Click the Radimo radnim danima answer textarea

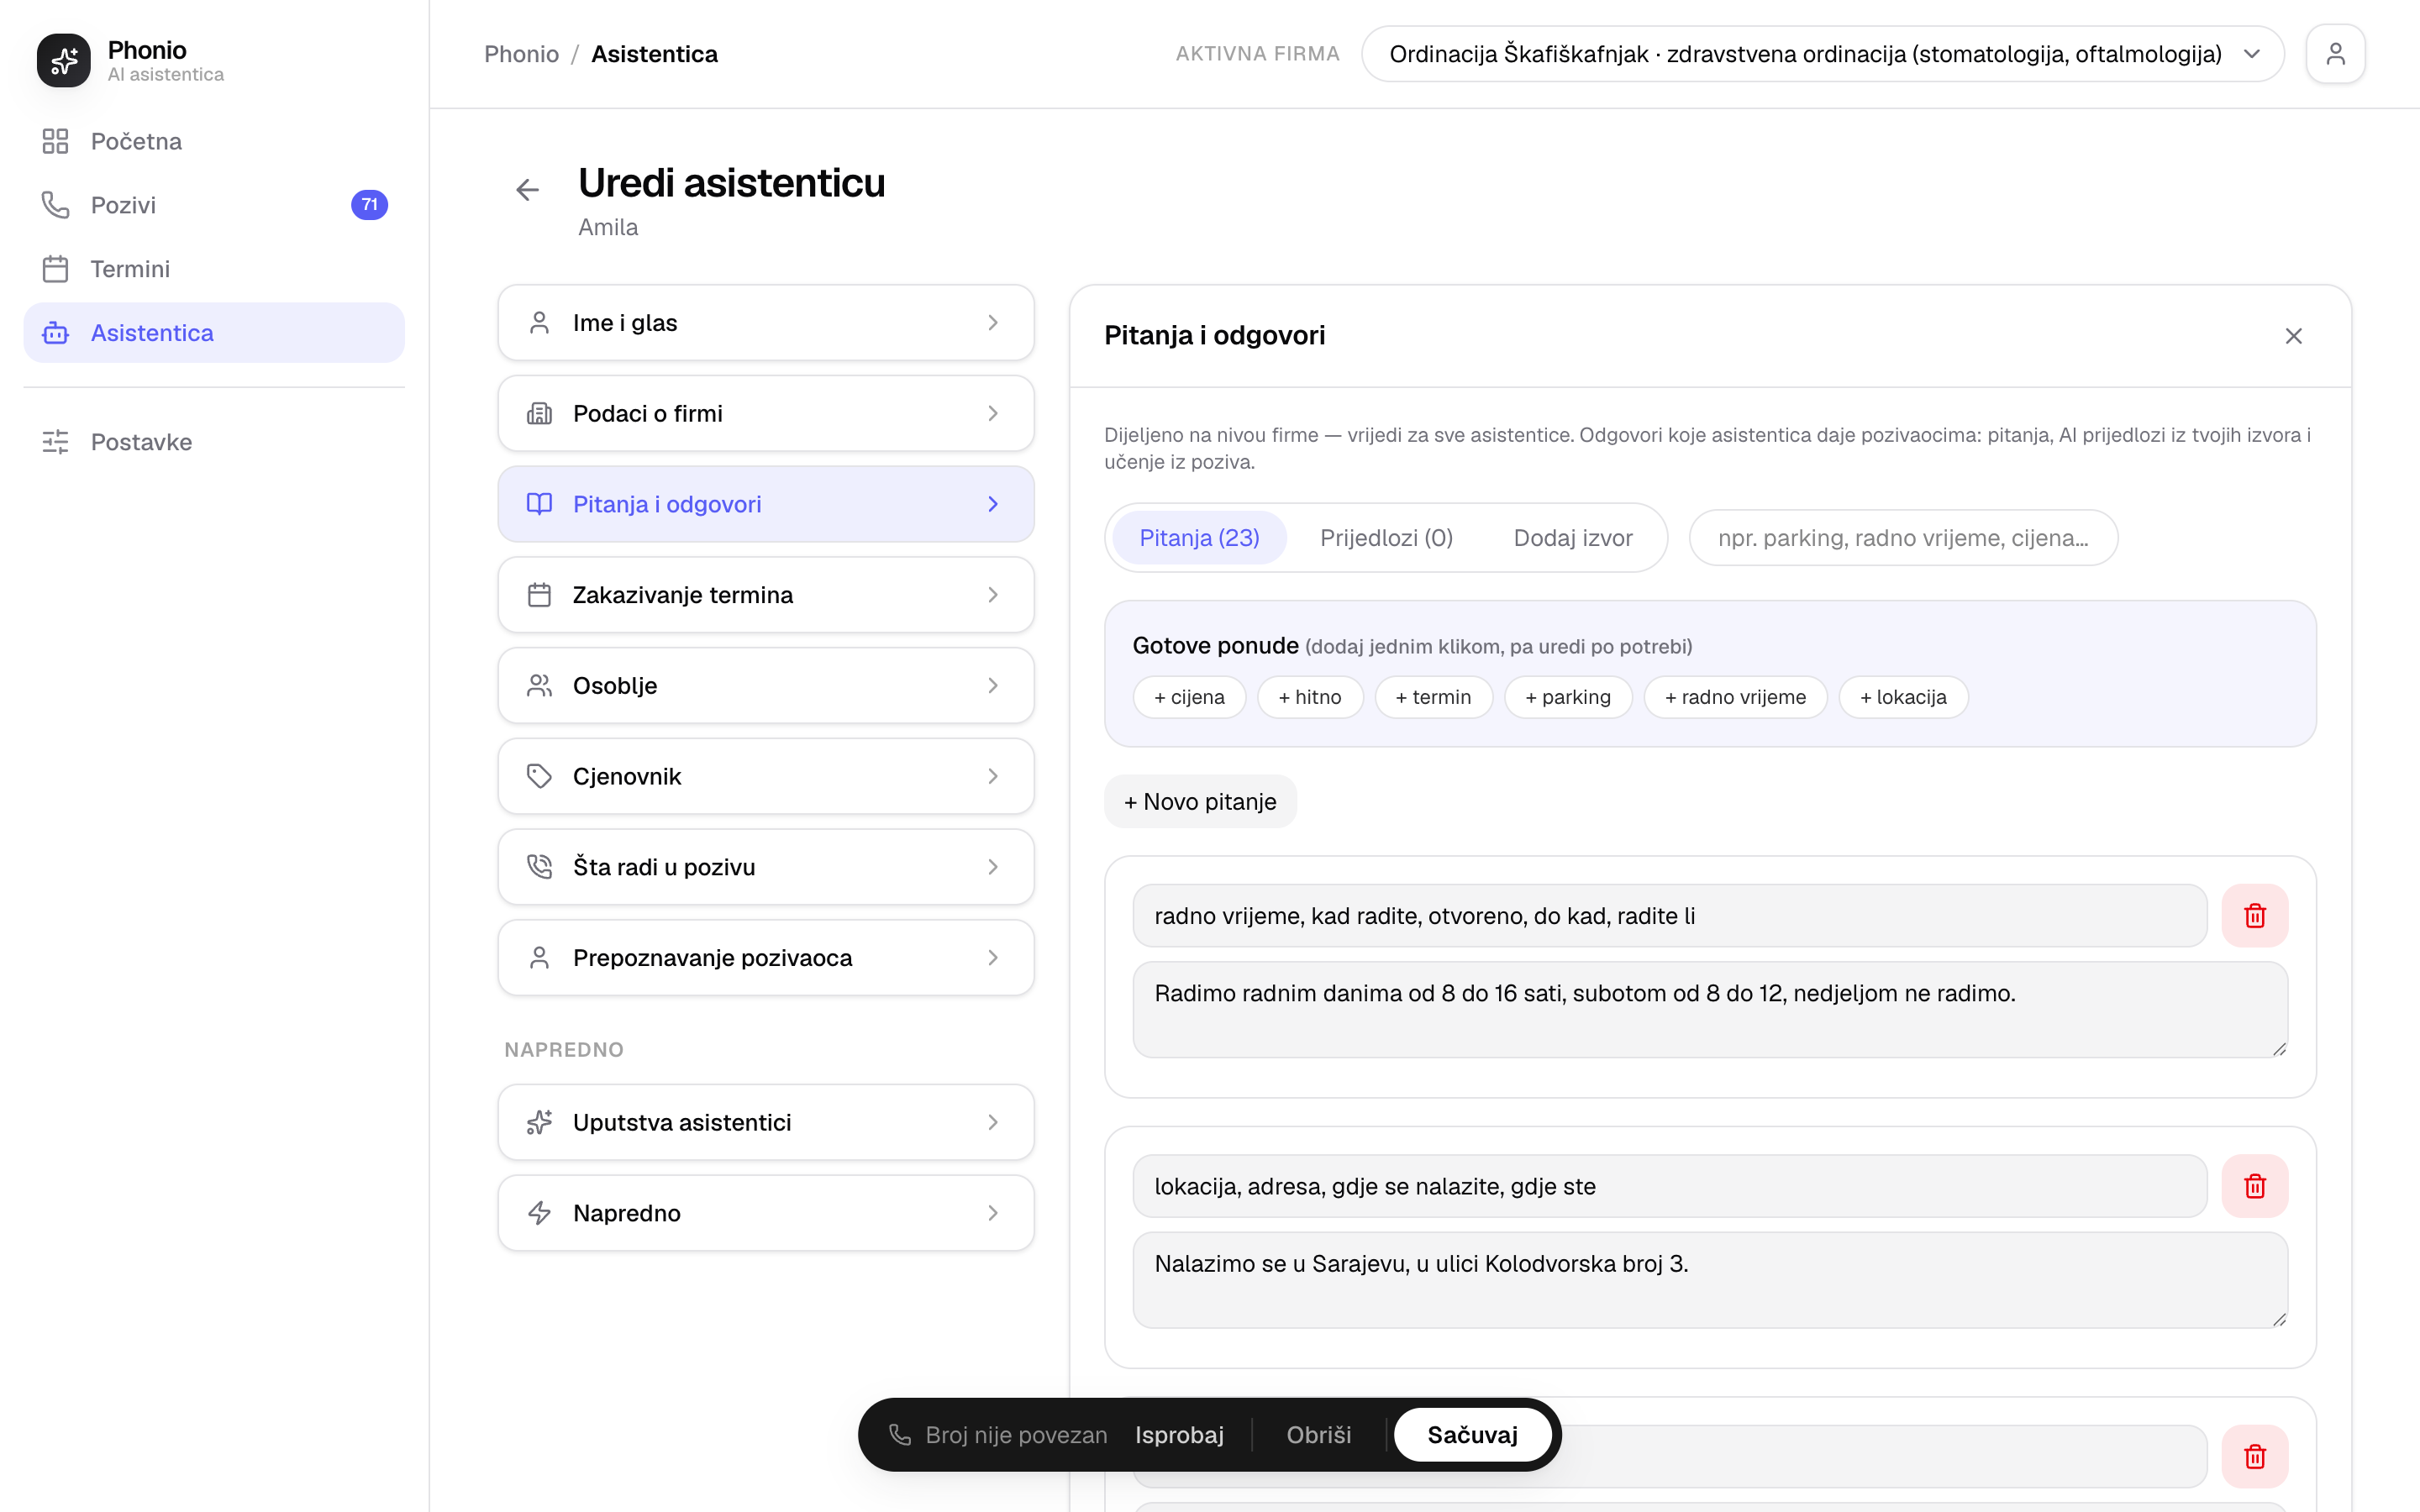click(1710, 1010)
